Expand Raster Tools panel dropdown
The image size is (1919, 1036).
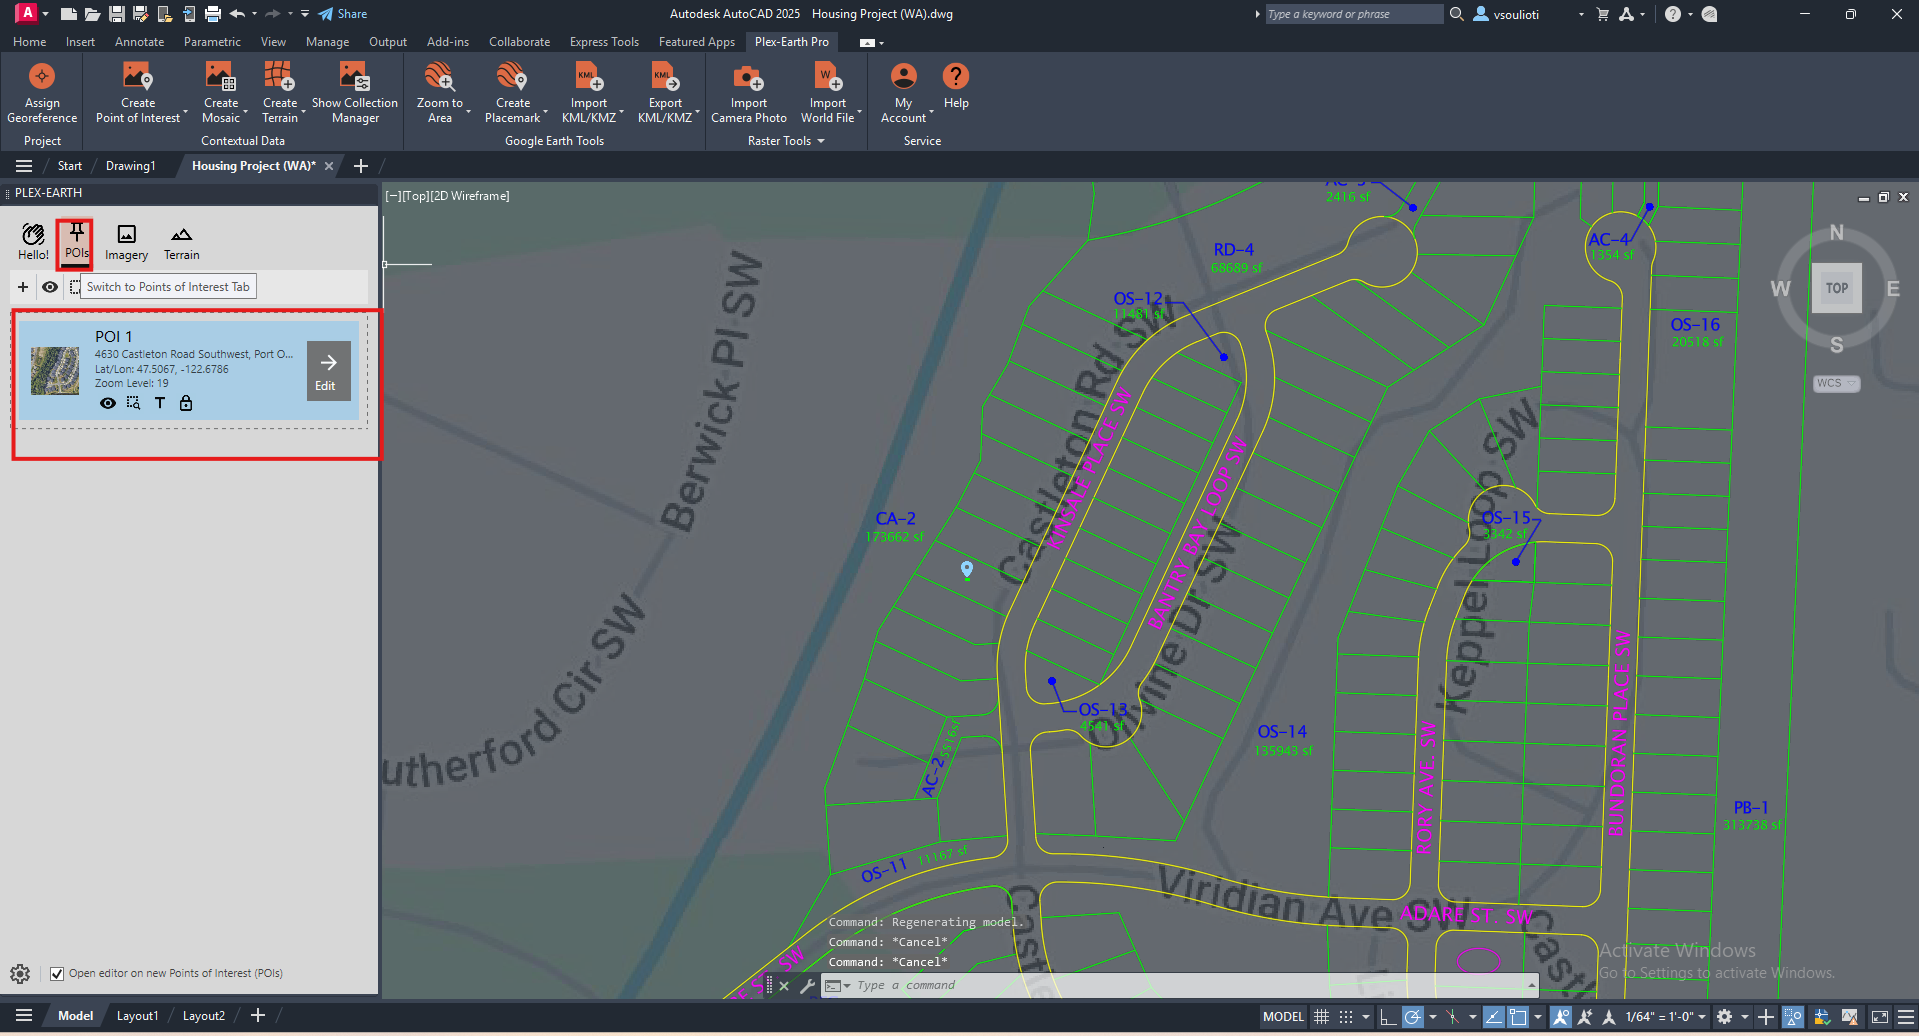(x=786, y=141)
